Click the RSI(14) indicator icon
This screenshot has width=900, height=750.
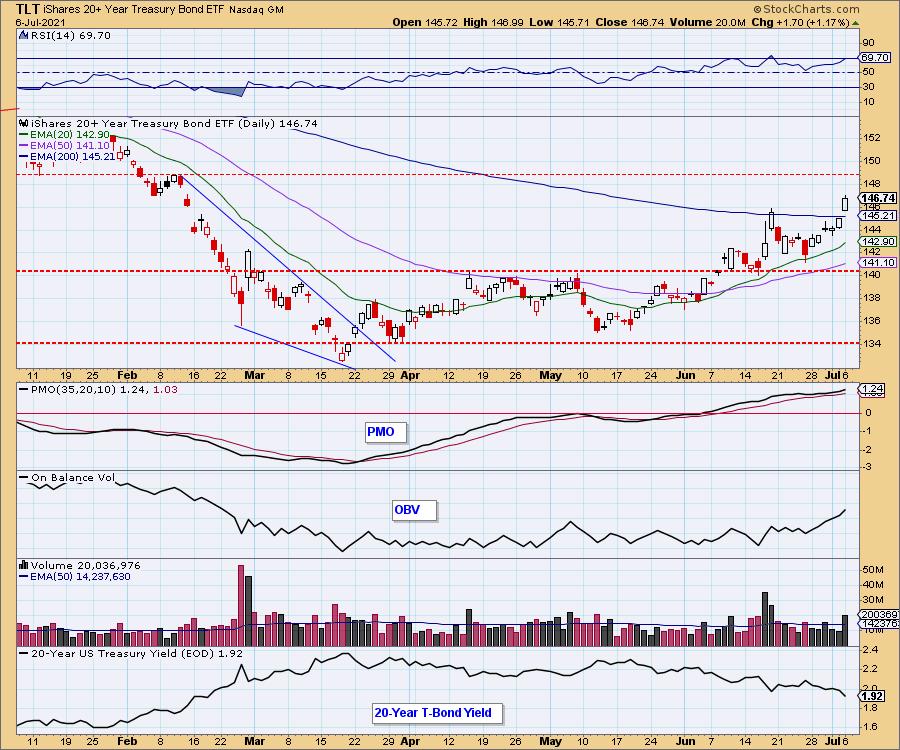[23, 36]
